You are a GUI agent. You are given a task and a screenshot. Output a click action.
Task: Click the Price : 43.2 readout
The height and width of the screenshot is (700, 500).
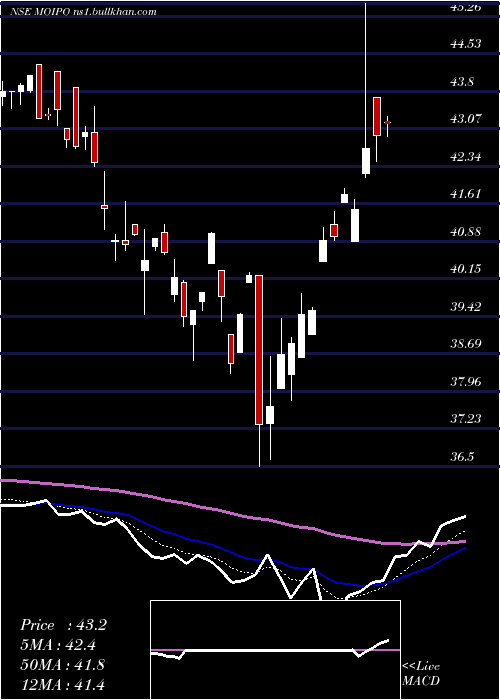point(63,625)
